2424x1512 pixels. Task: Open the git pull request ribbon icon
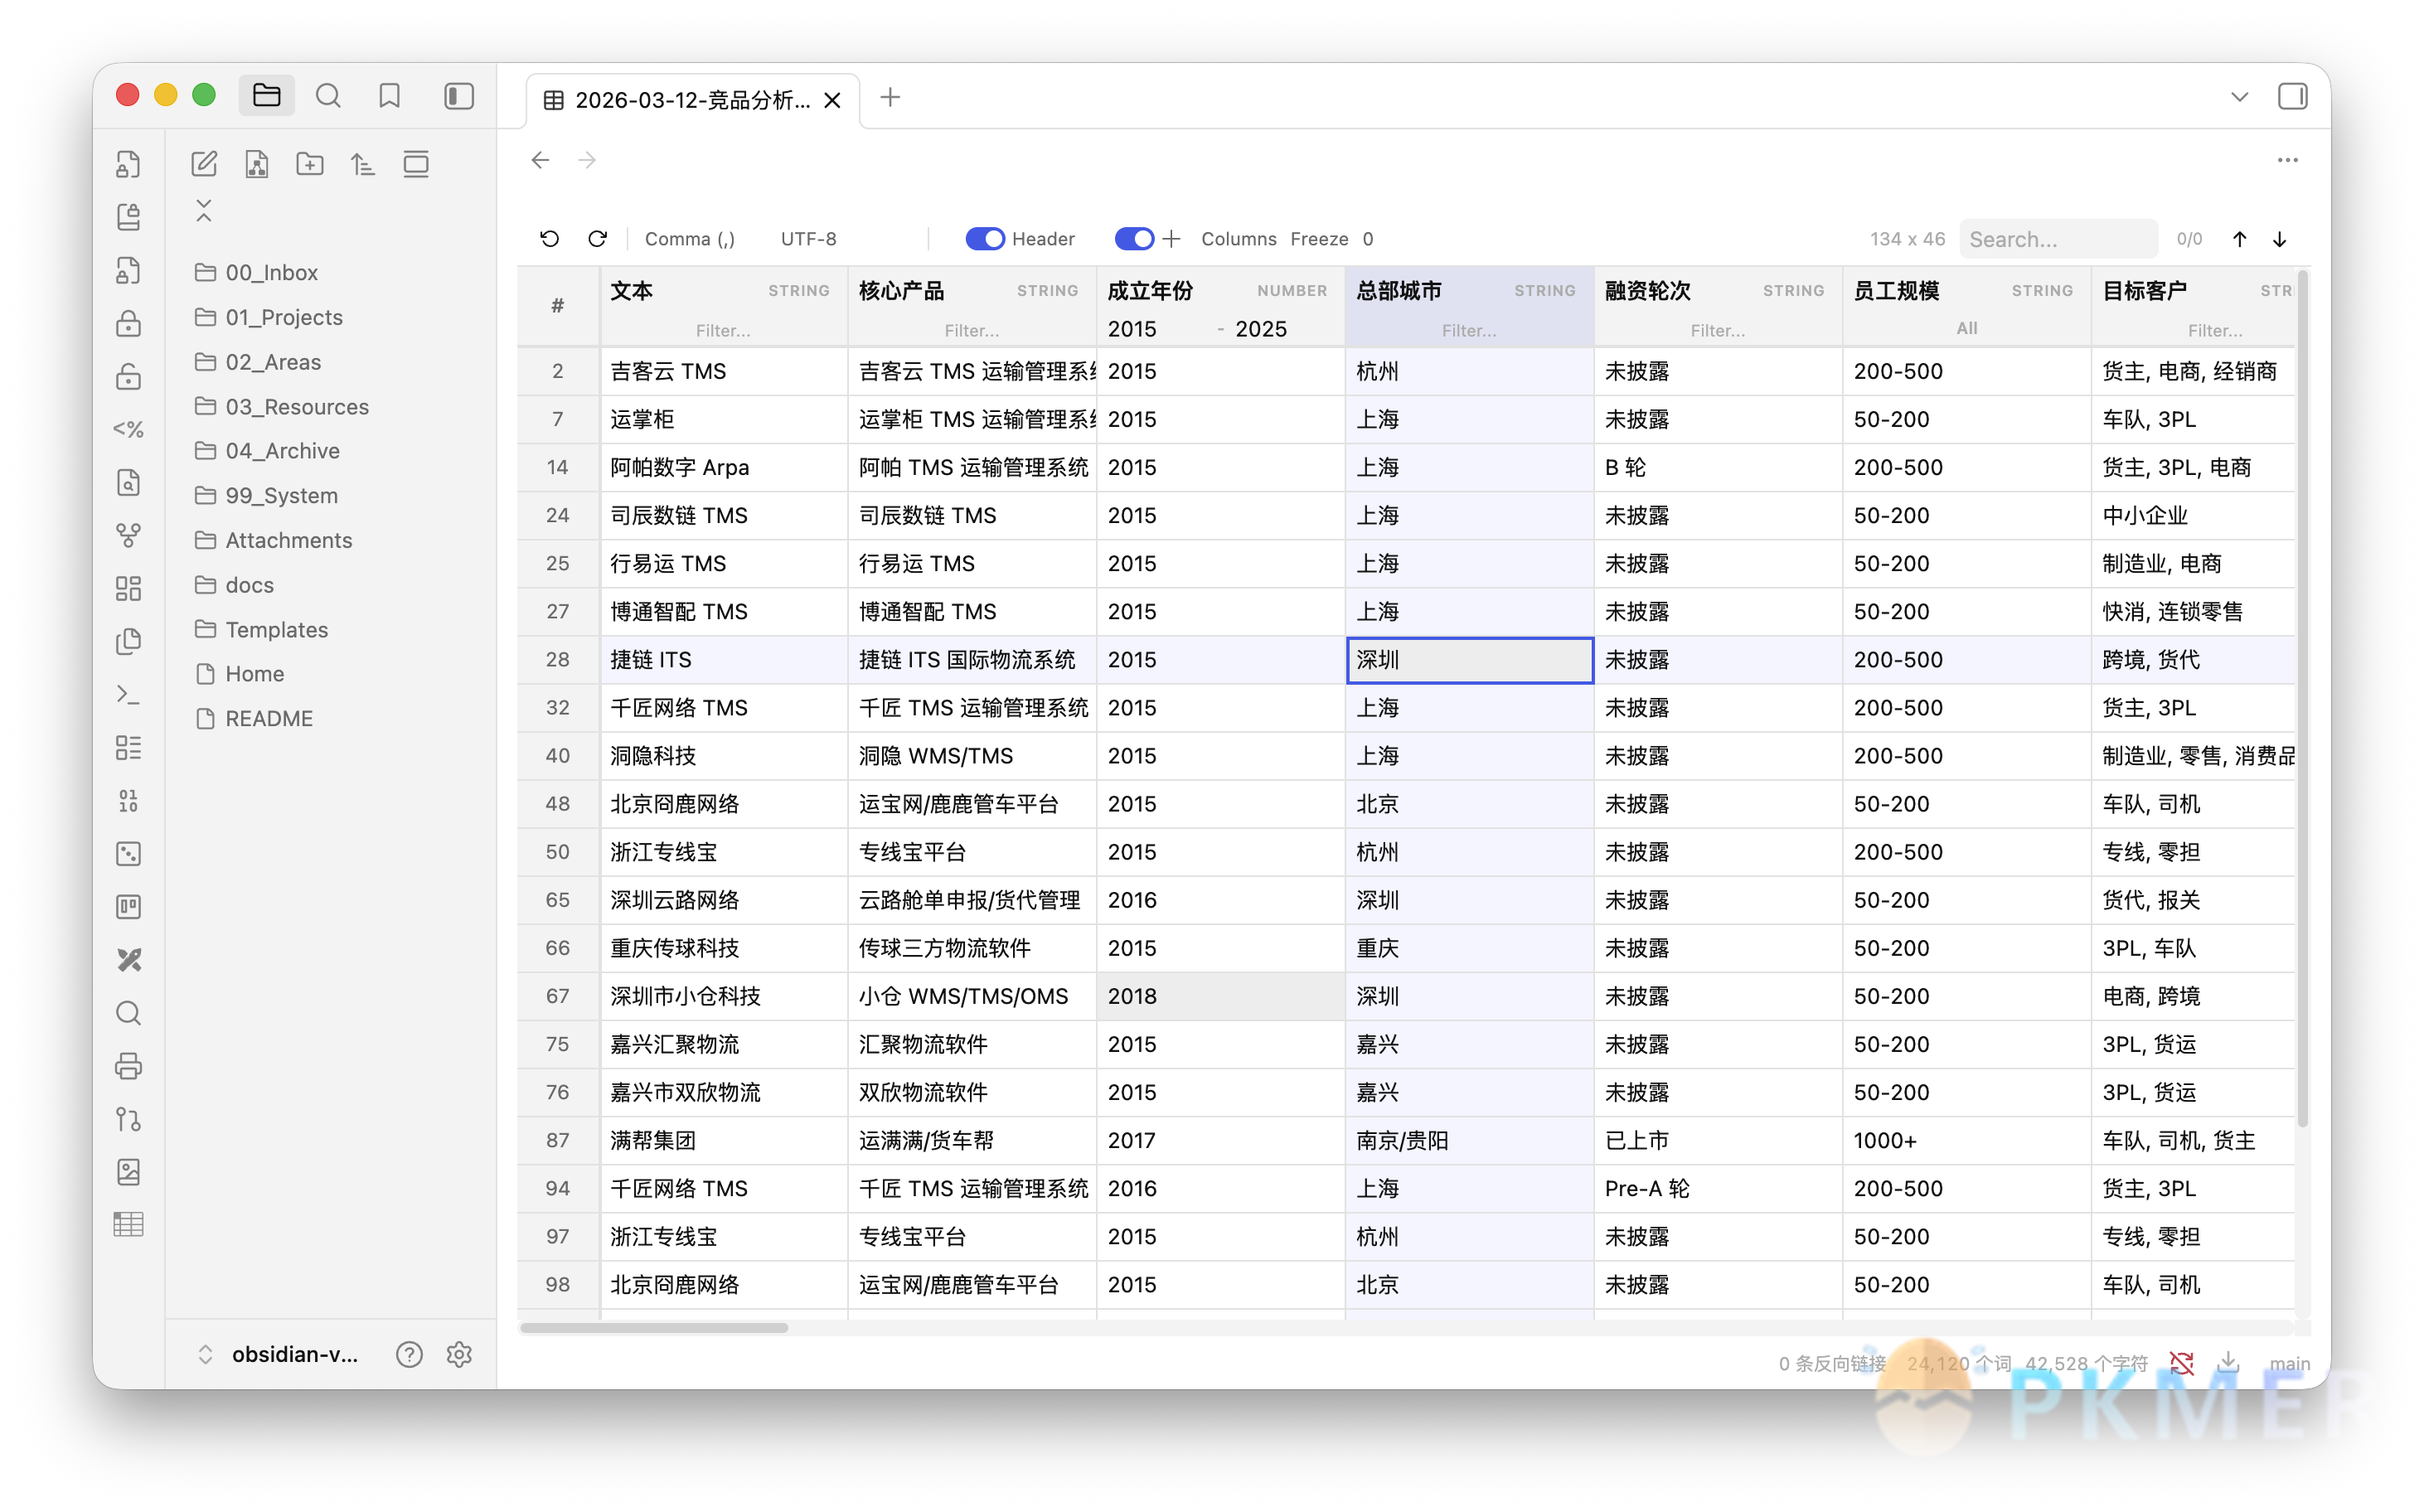point(129,1119)
